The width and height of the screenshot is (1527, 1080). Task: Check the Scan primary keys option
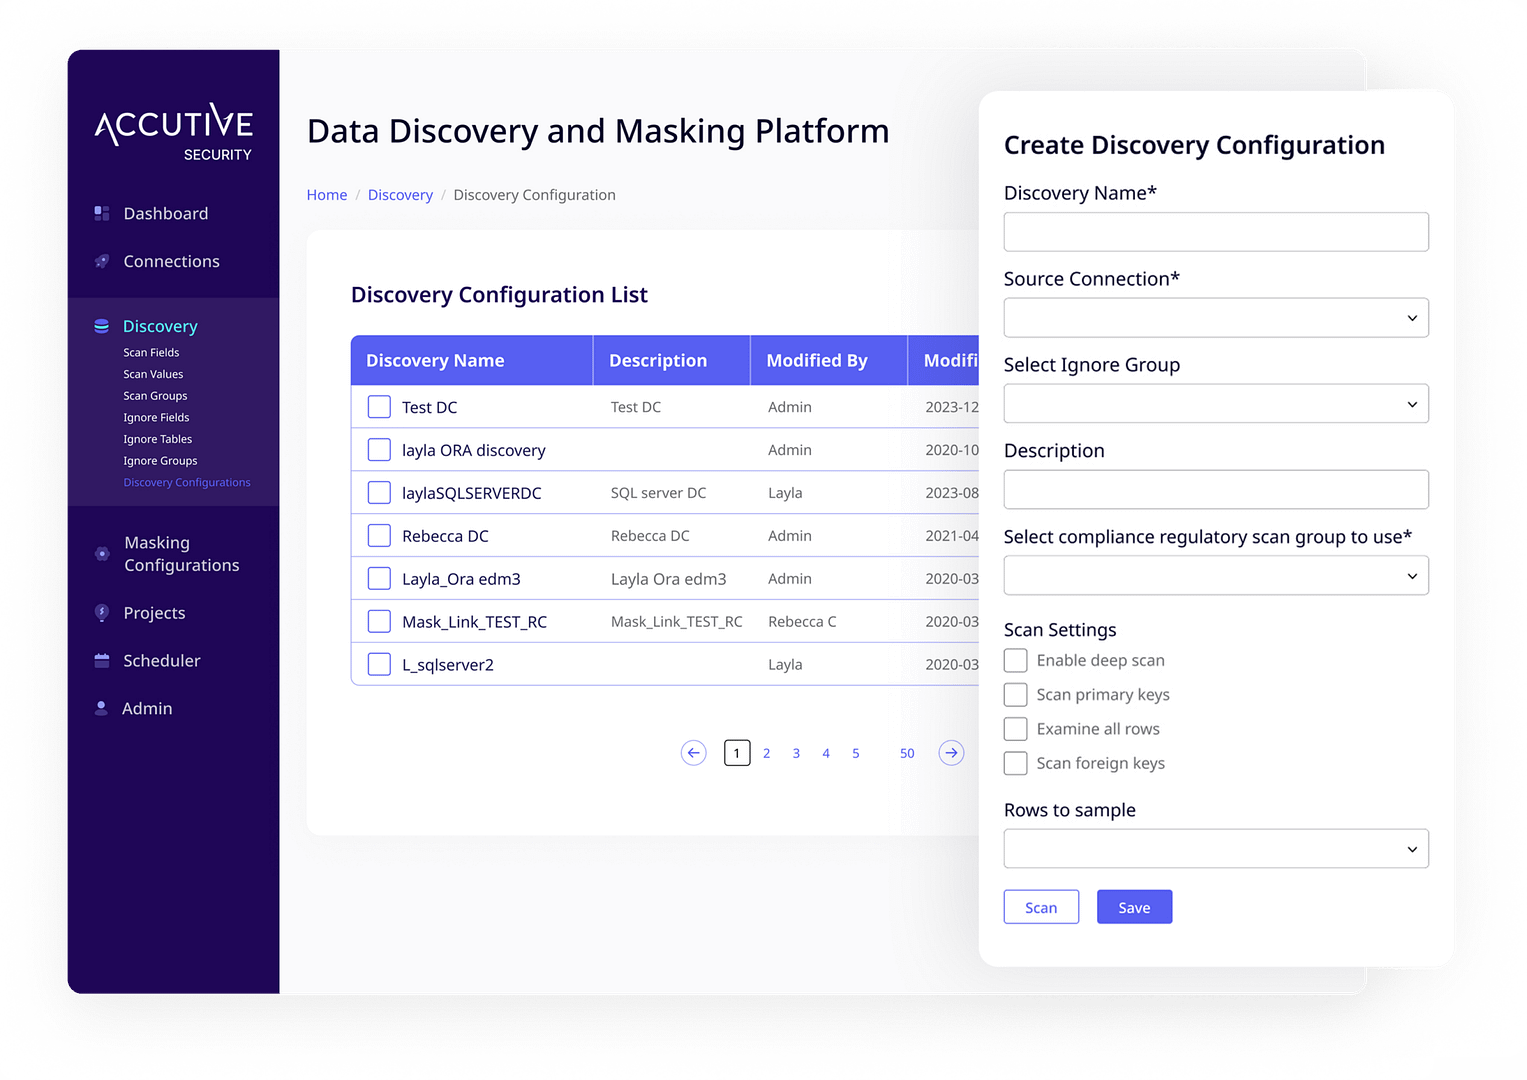1015,695
